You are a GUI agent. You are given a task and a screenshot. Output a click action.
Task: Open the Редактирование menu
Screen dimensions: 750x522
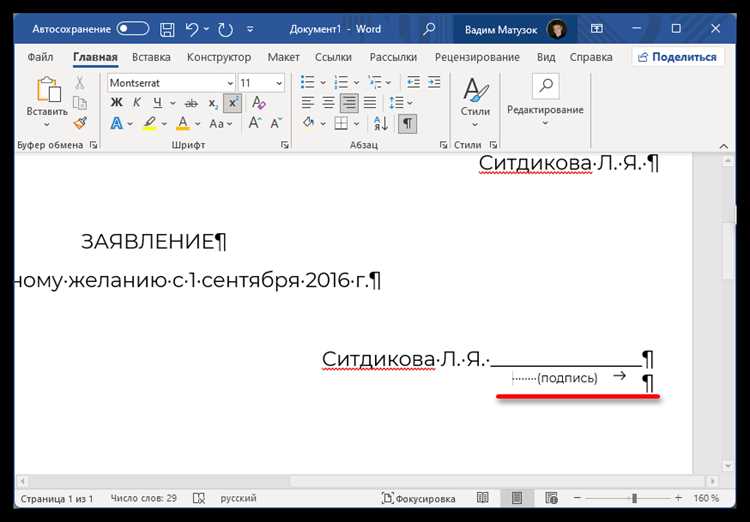(545, 100)
